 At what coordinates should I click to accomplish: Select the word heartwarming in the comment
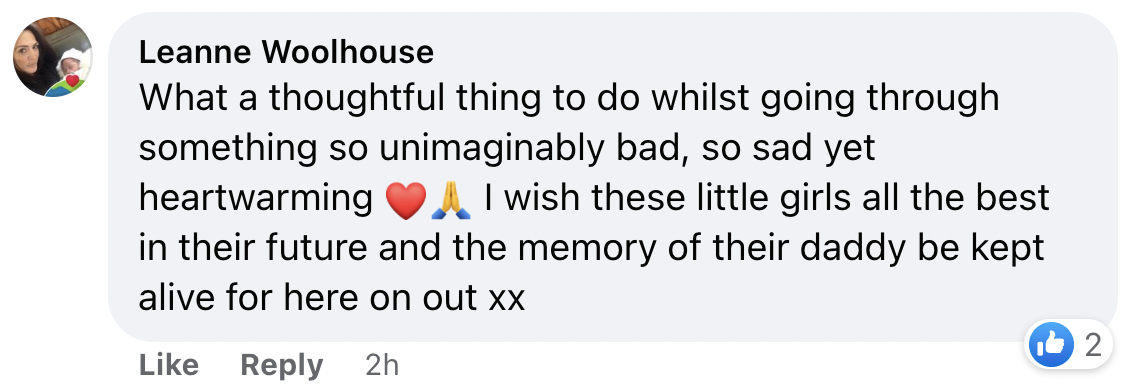pos(257,199)
